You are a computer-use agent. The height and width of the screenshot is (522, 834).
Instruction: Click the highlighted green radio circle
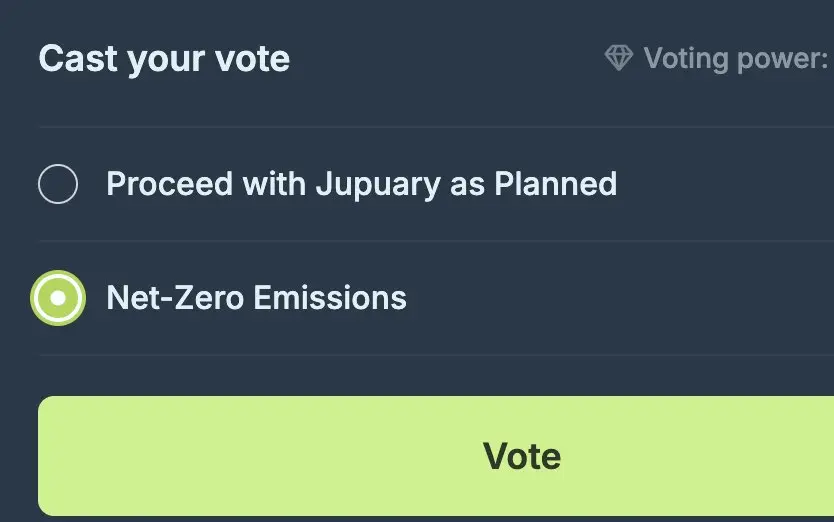pyautogui.click(x=58, y=298)
